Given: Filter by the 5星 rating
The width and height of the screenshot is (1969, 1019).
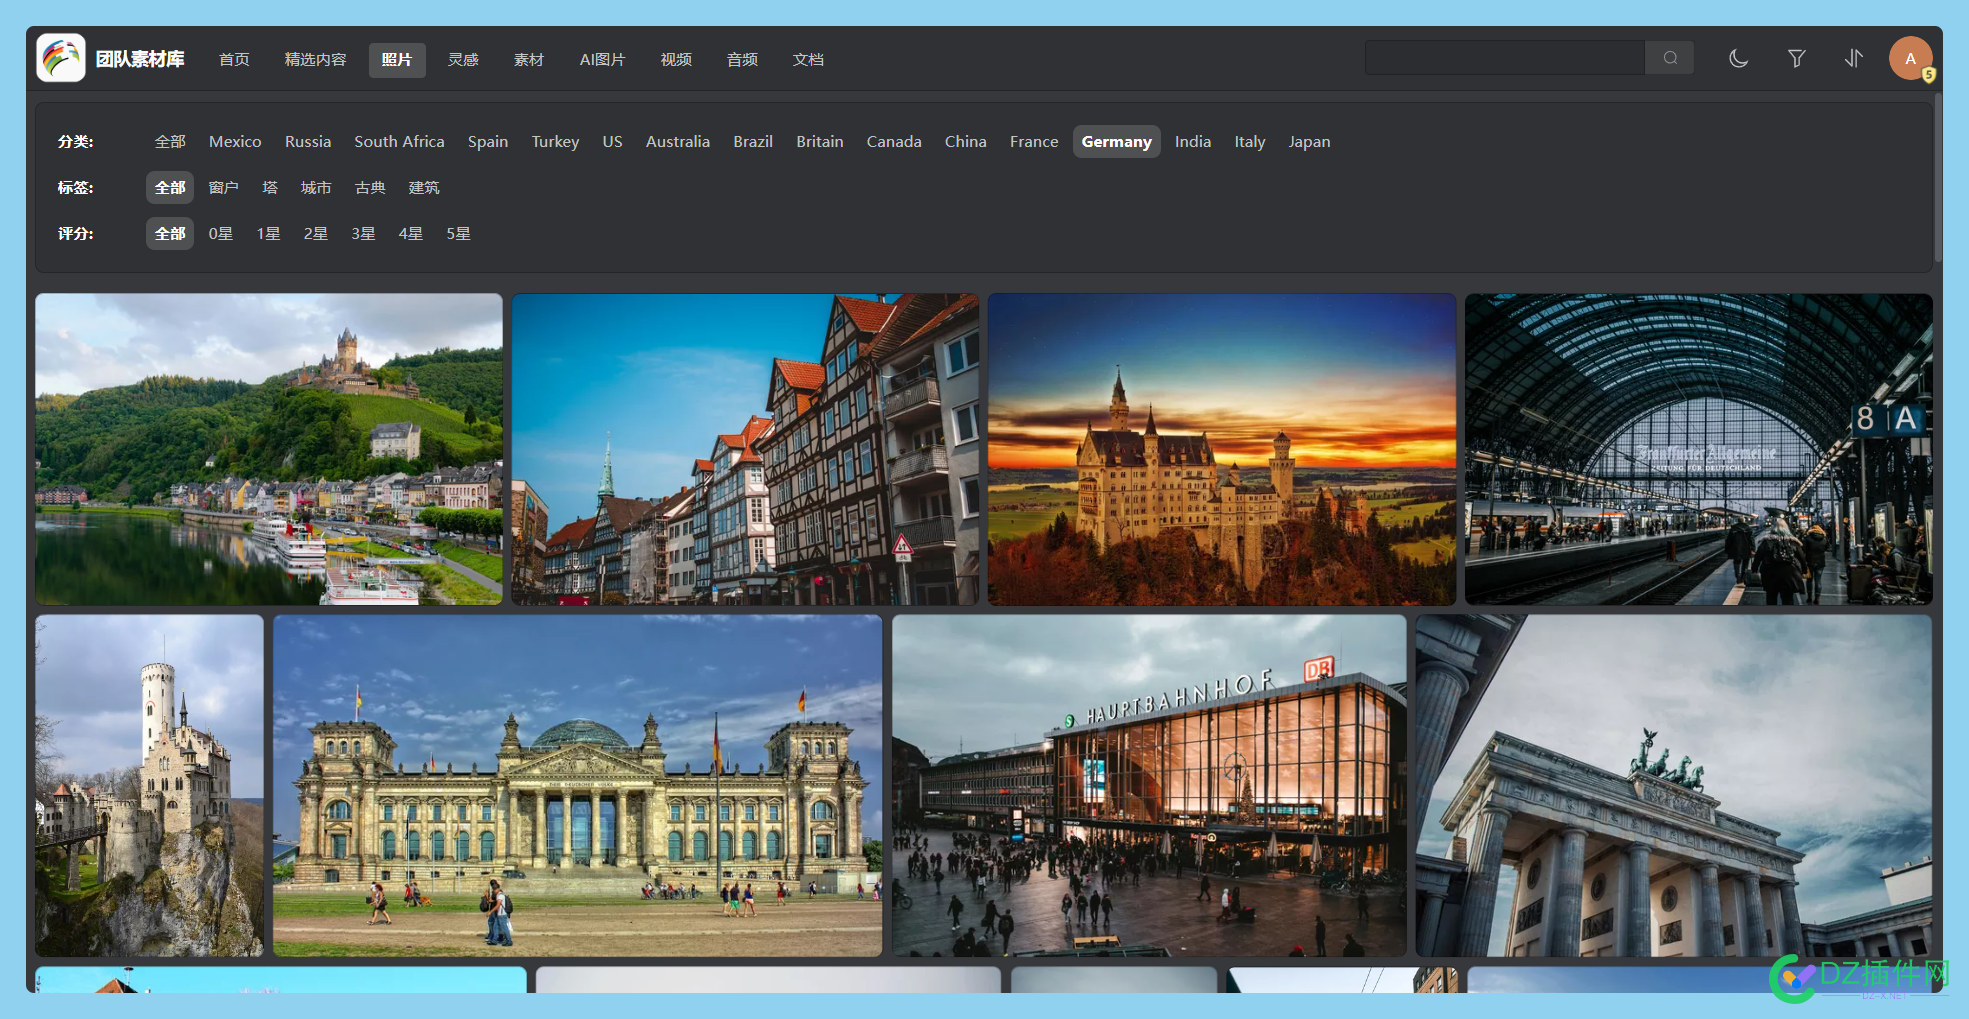Looking at the screenshot, I should 458,234.
